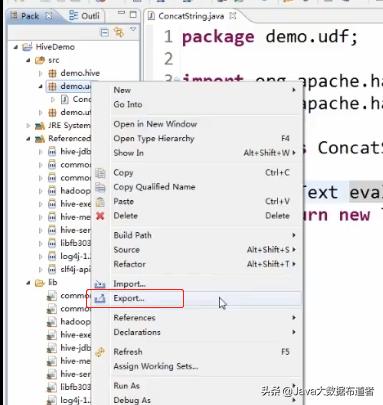
Task: Click the Paste clipboard icon in context menu
Action: [x=100, y=201]
